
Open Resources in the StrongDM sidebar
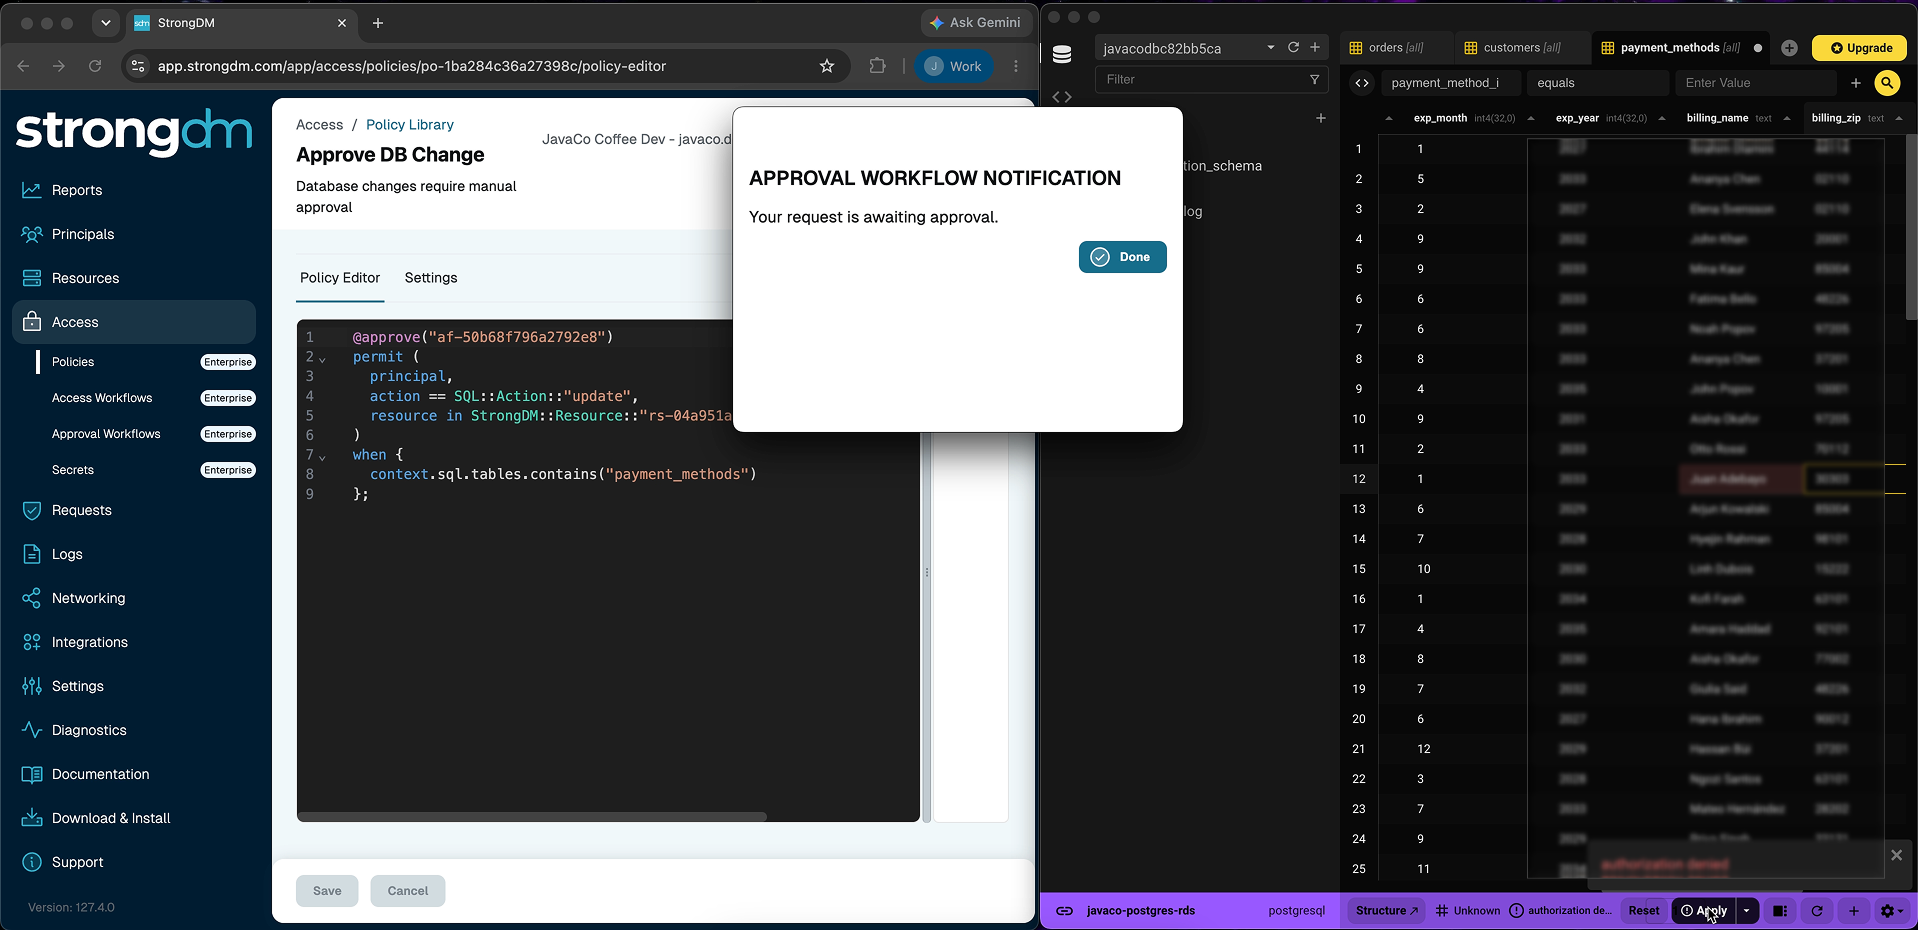(x=85, y=278)
